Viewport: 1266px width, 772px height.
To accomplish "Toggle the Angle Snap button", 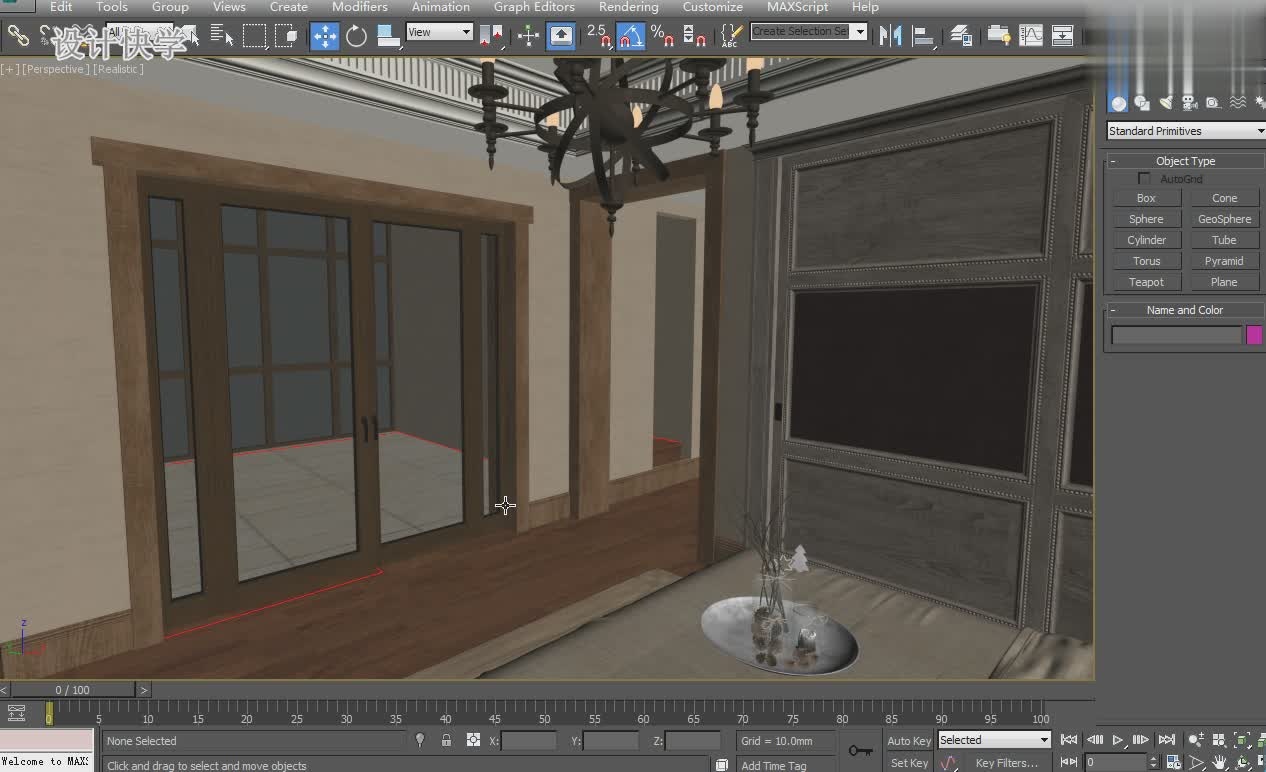I will pos(631,37).
